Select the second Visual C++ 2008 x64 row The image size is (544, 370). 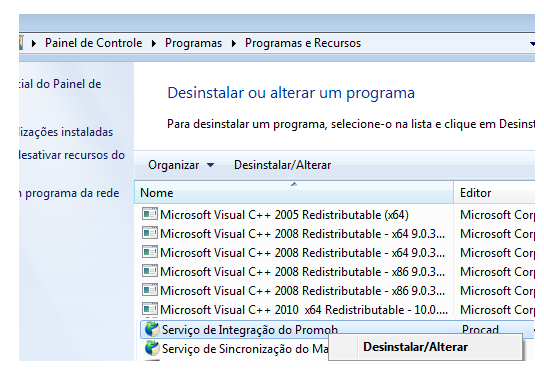(294, 252)
